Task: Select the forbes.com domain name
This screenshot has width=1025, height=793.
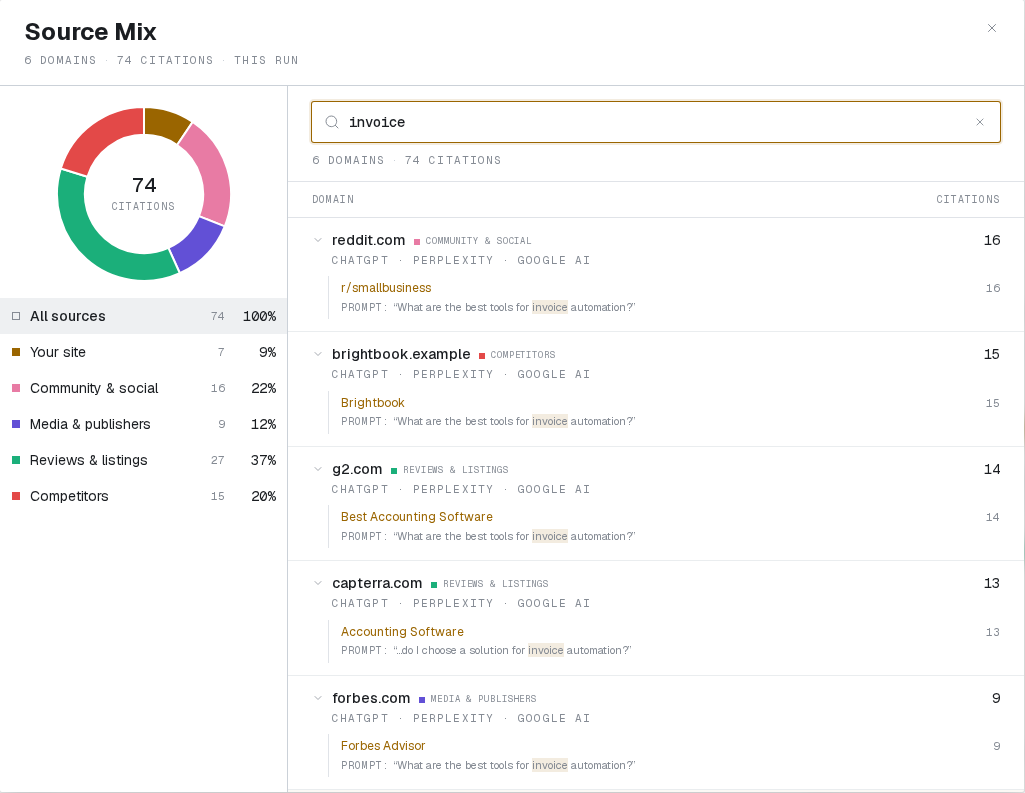Action: (x=371, y=698)
